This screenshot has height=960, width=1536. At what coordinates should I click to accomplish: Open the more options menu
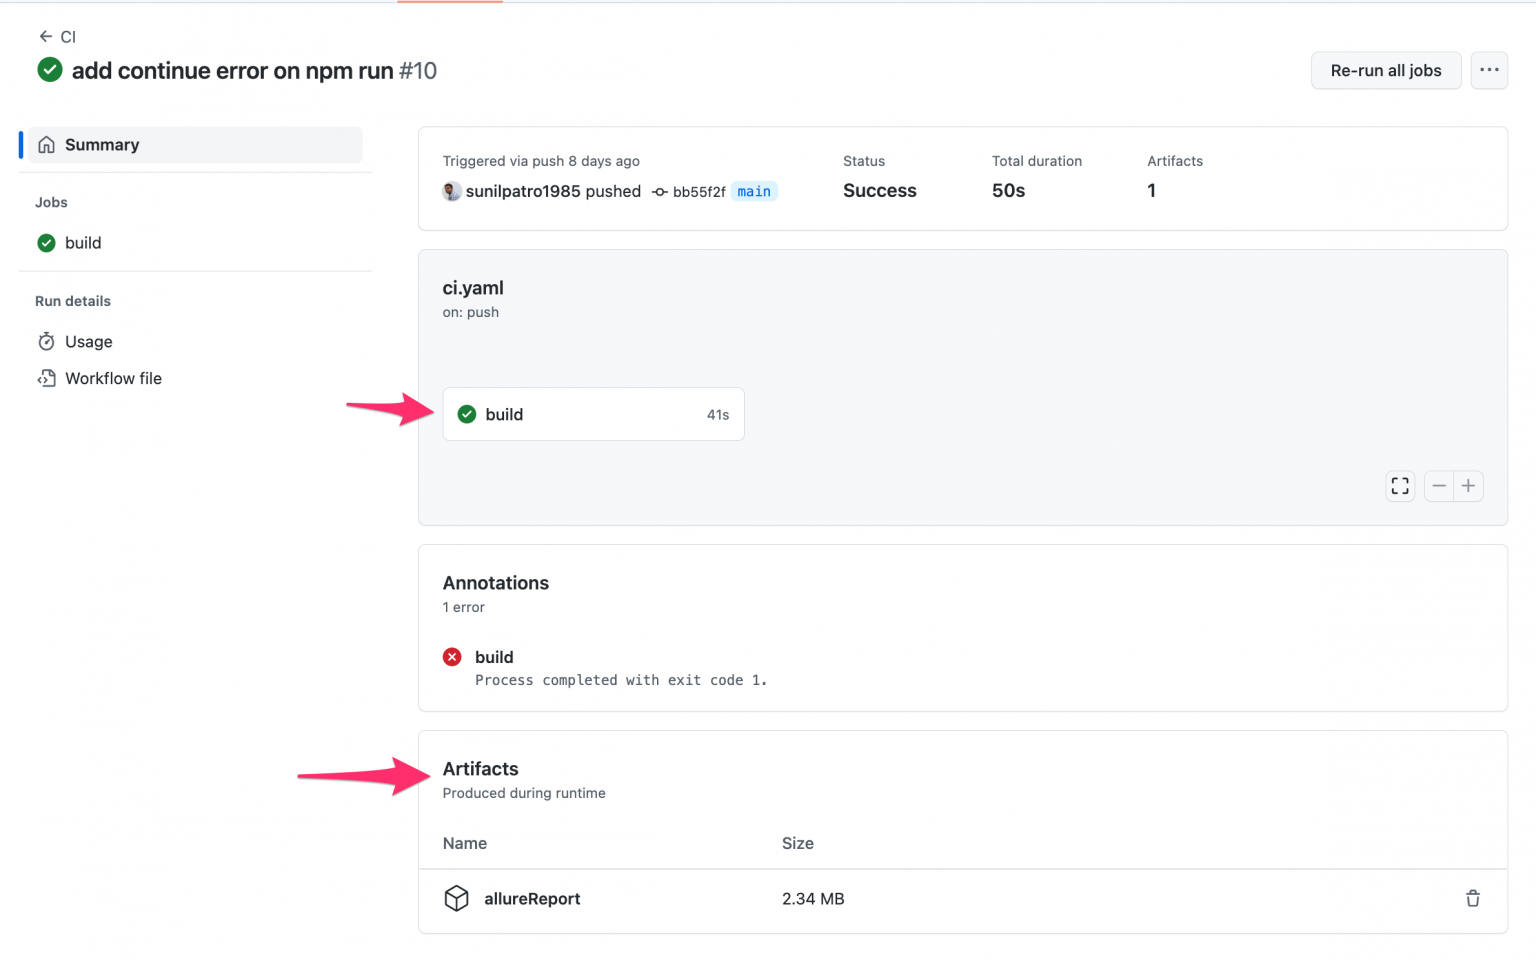[1489, 70]
